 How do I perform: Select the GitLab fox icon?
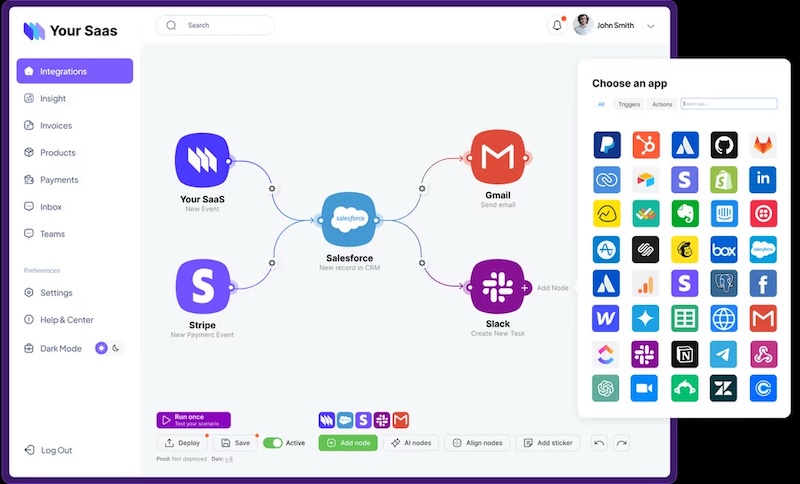click(763, 145)
